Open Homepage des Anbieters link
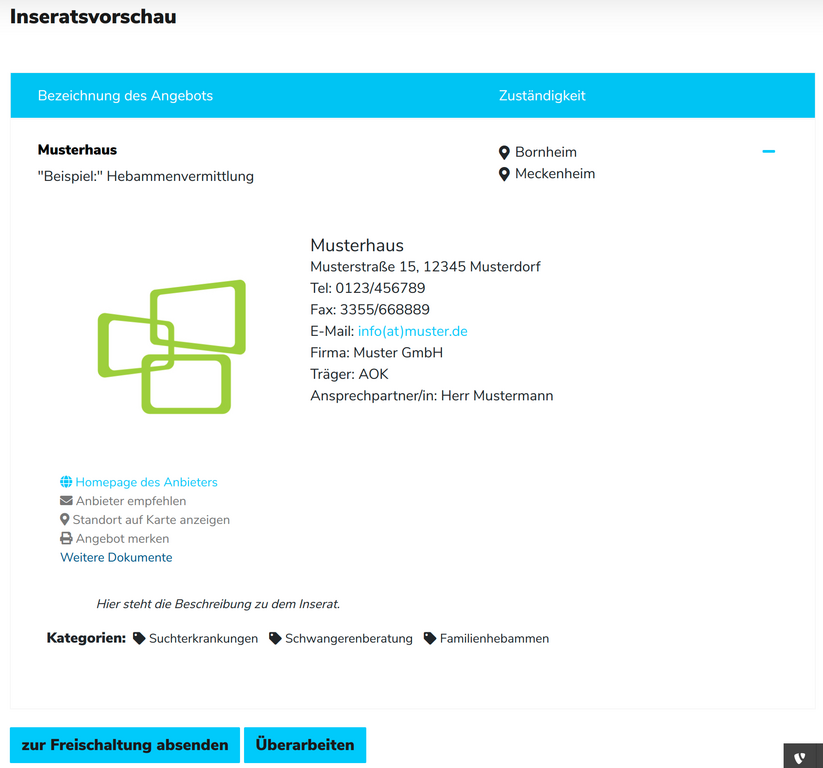This screenshot has height=768, width=823. pyautogui.click(x=146, y=482)
